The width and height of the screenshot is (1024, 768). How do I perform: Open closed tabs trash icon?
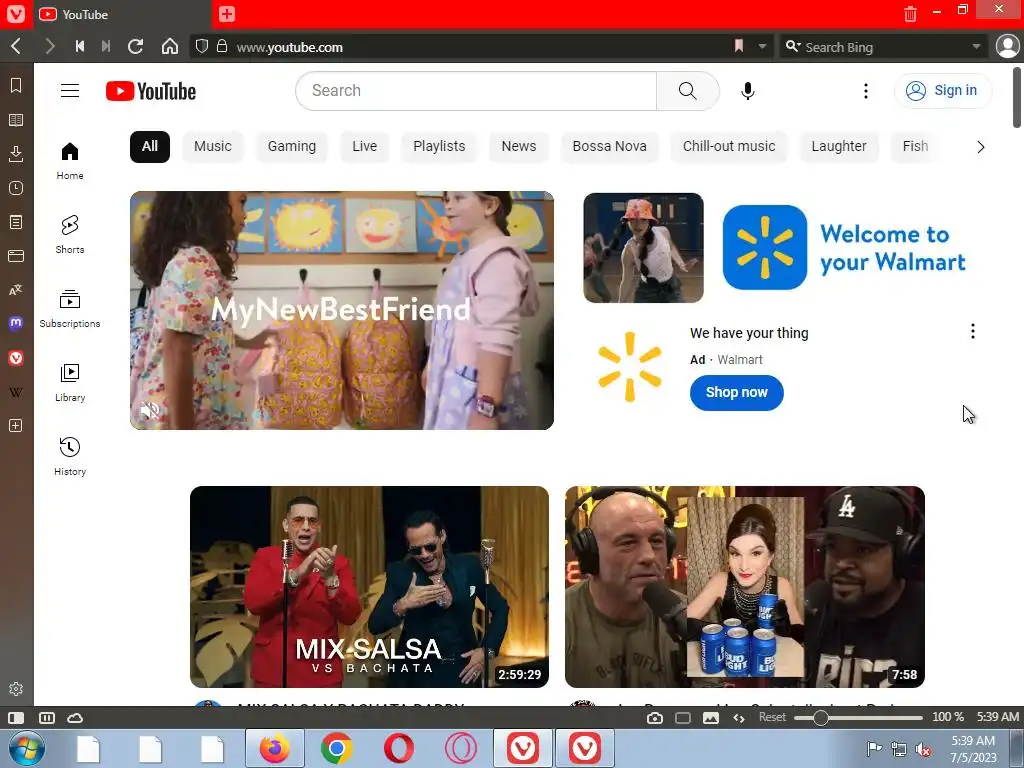pos(910,14)
